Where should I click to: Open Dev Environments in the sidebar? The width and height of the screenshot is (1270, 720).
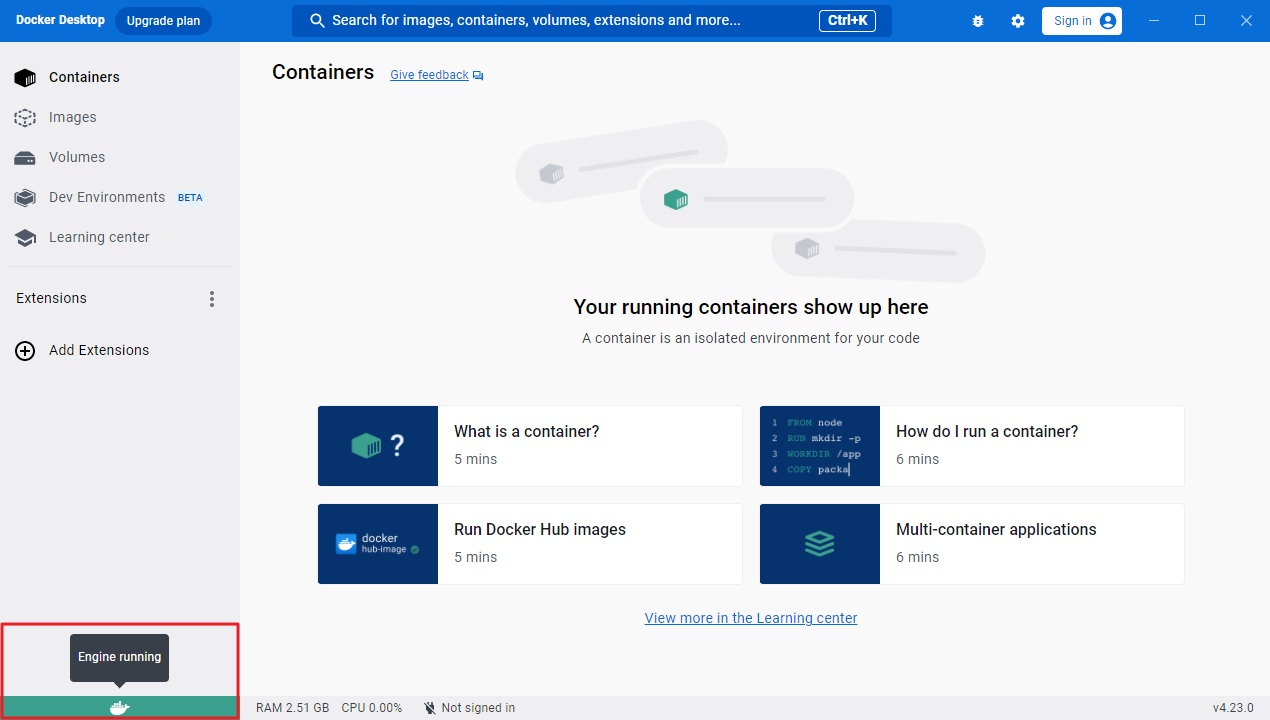(120, 197)
